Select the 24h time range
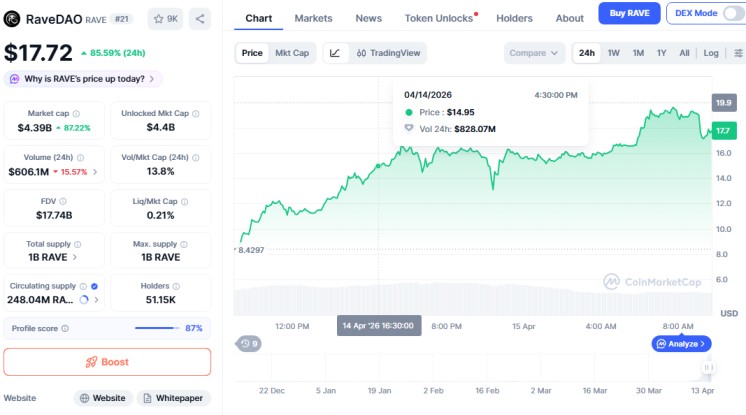The height and width of the screenshot is (415, 746). (587, 53)
